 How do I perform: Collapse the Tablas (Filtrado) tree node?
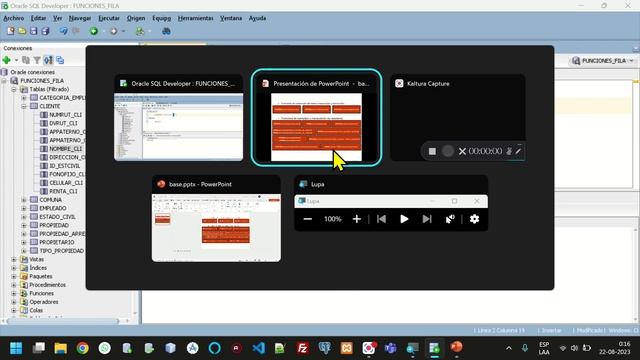[x=14, y=89]
